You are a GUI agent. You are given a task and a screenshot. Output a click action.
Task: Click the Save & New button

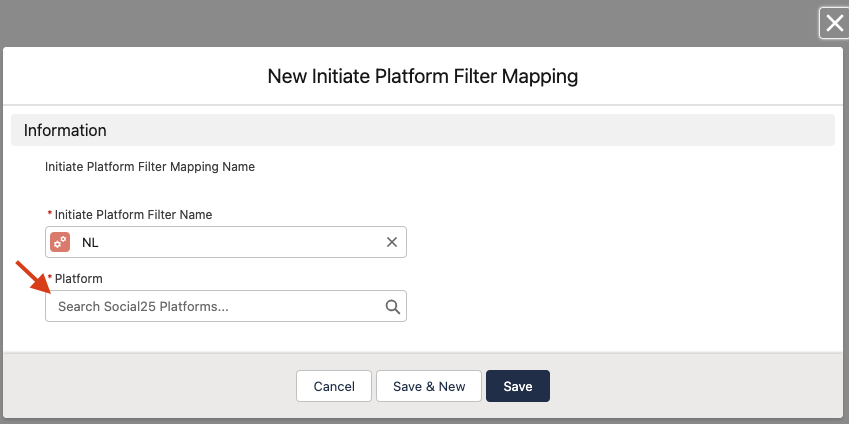coord(429,386)
